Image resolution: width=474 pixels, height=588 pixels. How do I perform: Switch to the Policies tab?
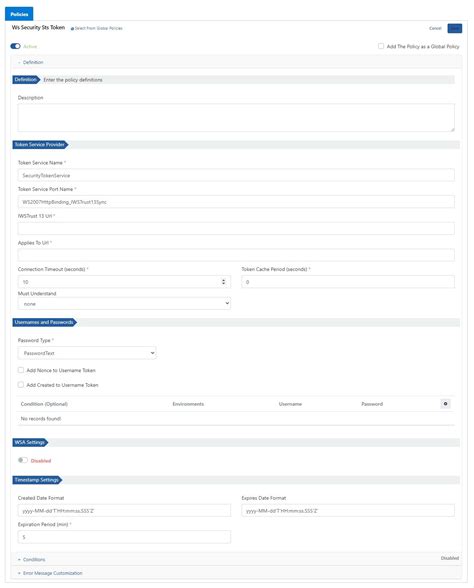pyautogui.click(x=19, y=14)
